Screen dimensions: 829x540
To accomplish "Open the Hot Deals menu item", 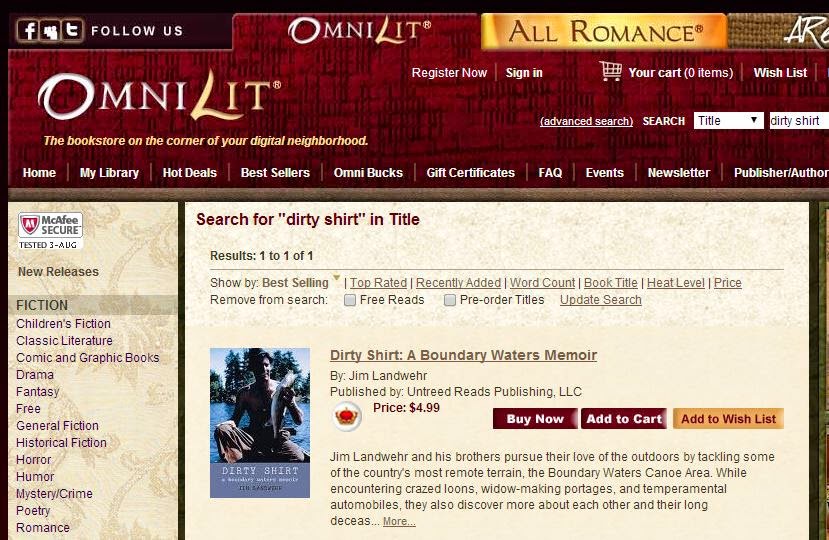I will (189, 173).
